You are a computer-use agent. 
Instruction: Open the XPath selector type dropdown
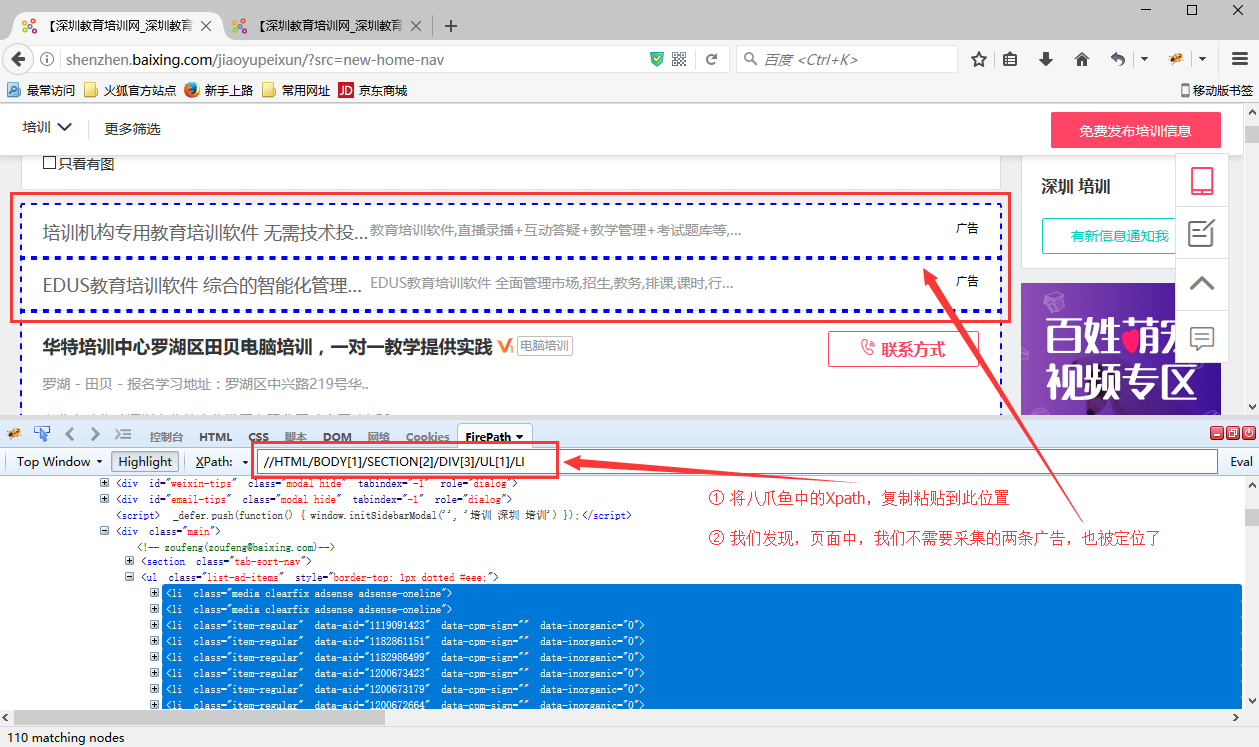point(222,461)
